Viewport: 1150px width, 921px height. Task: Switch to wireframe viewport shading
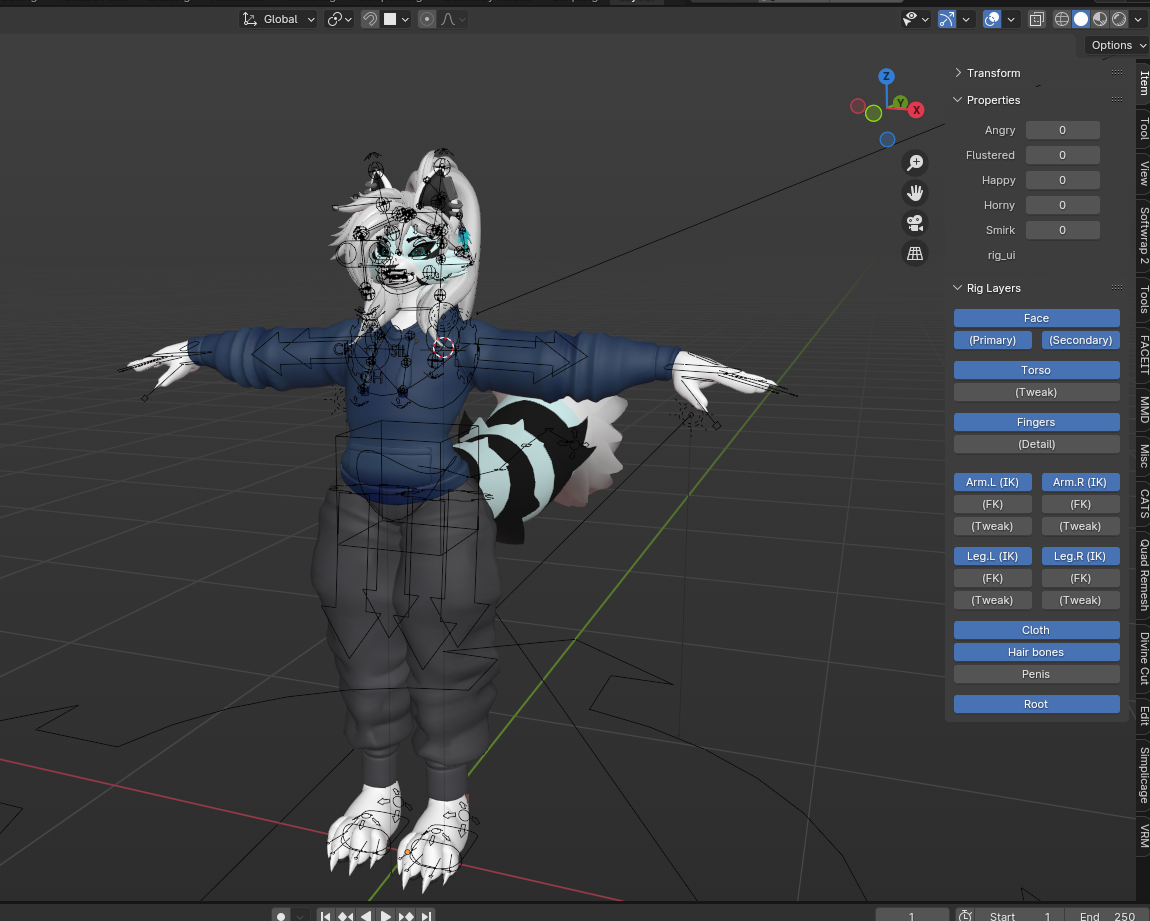pyautogui.click(x=1061, y=19)
